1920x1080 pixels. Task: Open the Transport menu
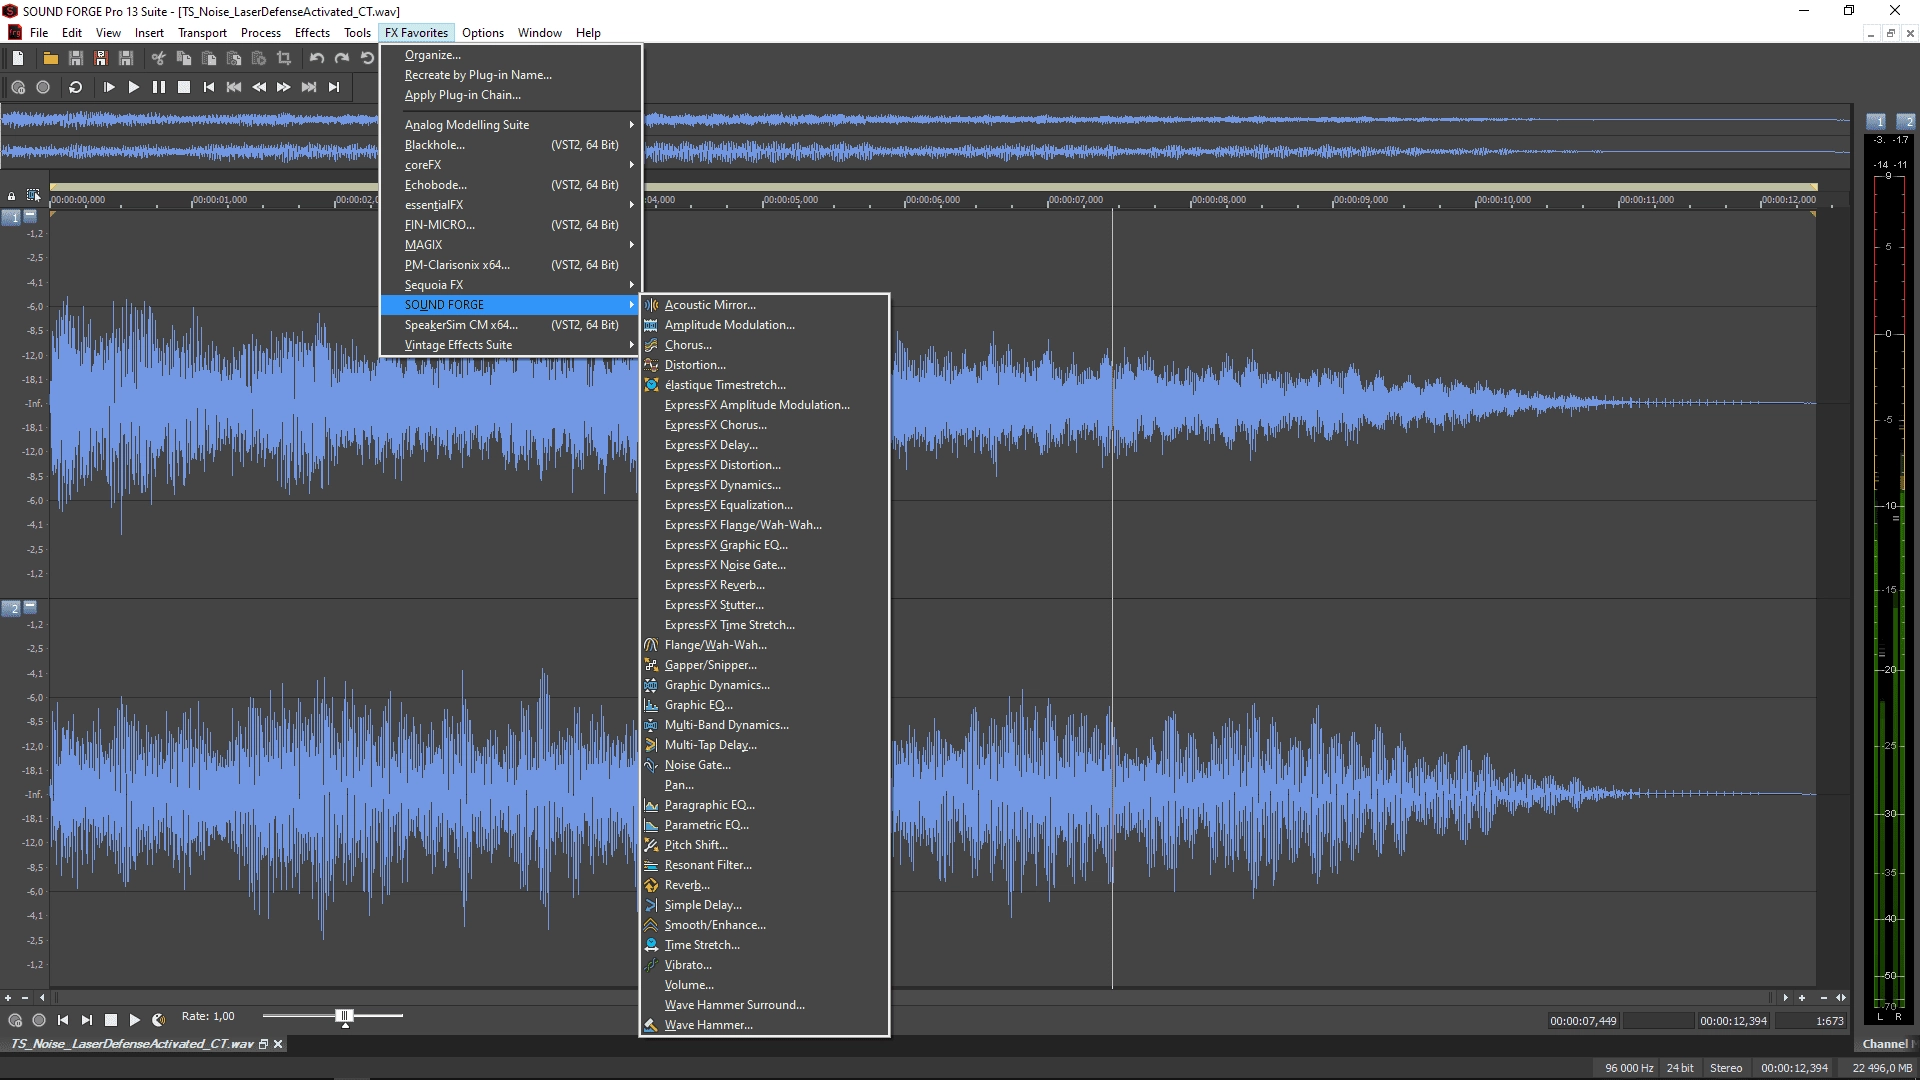coord(202,33)
